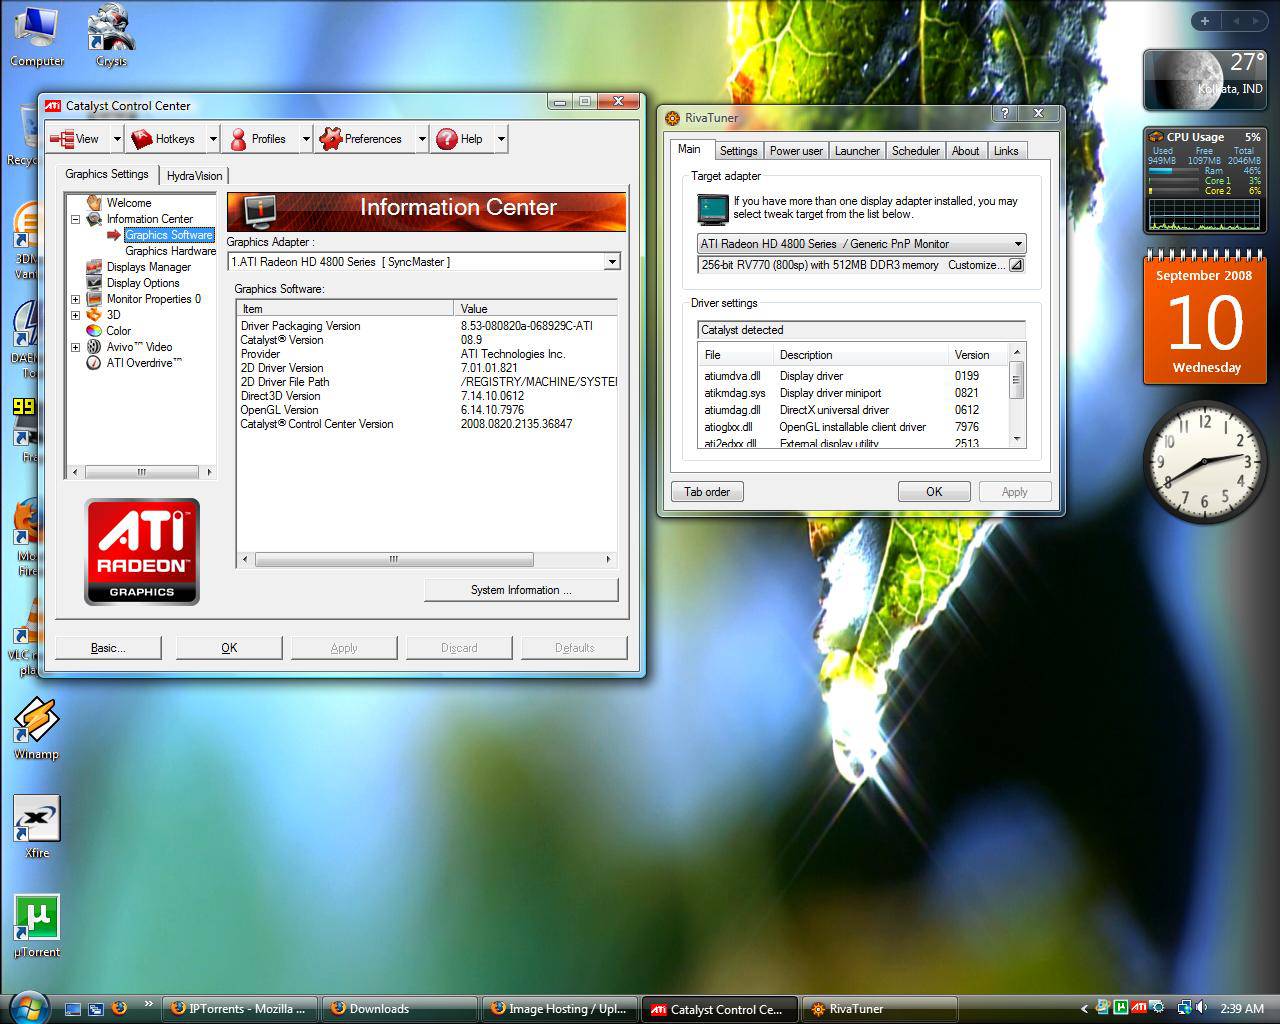This screenshot has height=1024, width=1280.
Task: Open the View toolbar button
Action: (77, 139)
